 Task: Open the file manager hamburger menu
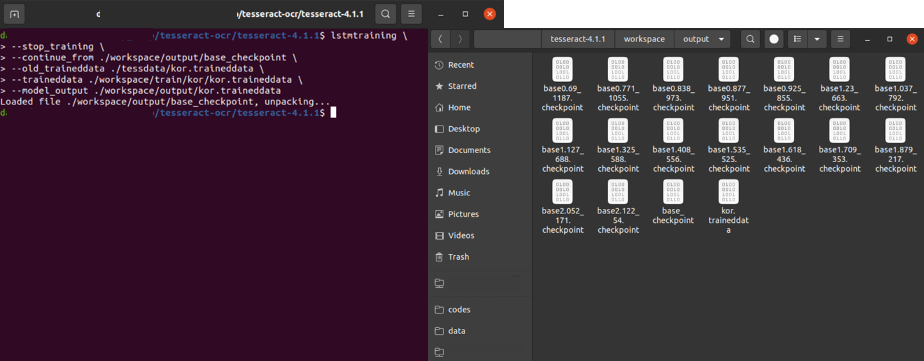tap(840, 39)
